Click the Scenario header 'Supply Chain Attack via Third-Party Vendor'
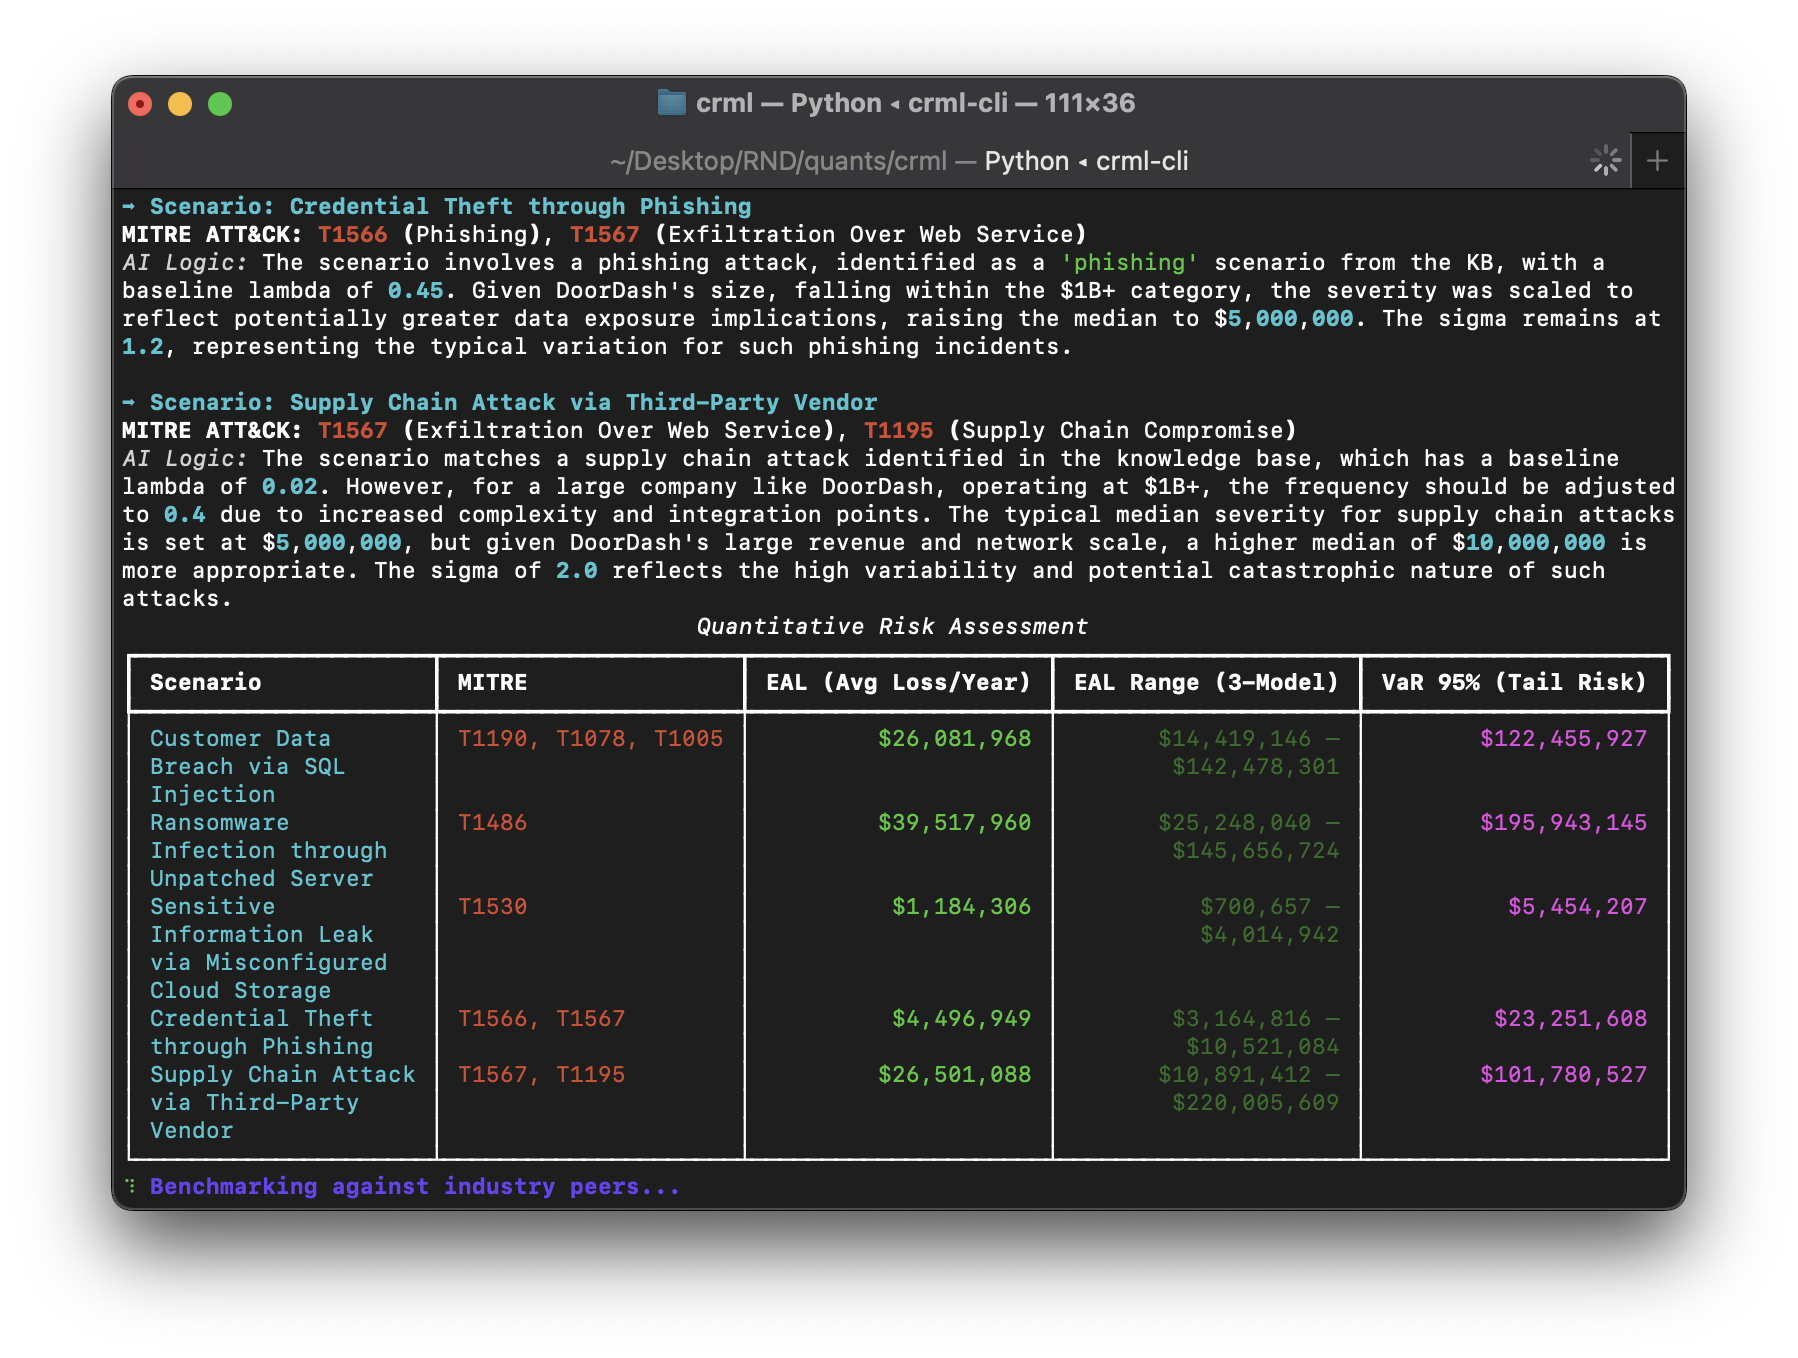The width and height of the screenshot is (1798, 1358). [513, 402]
